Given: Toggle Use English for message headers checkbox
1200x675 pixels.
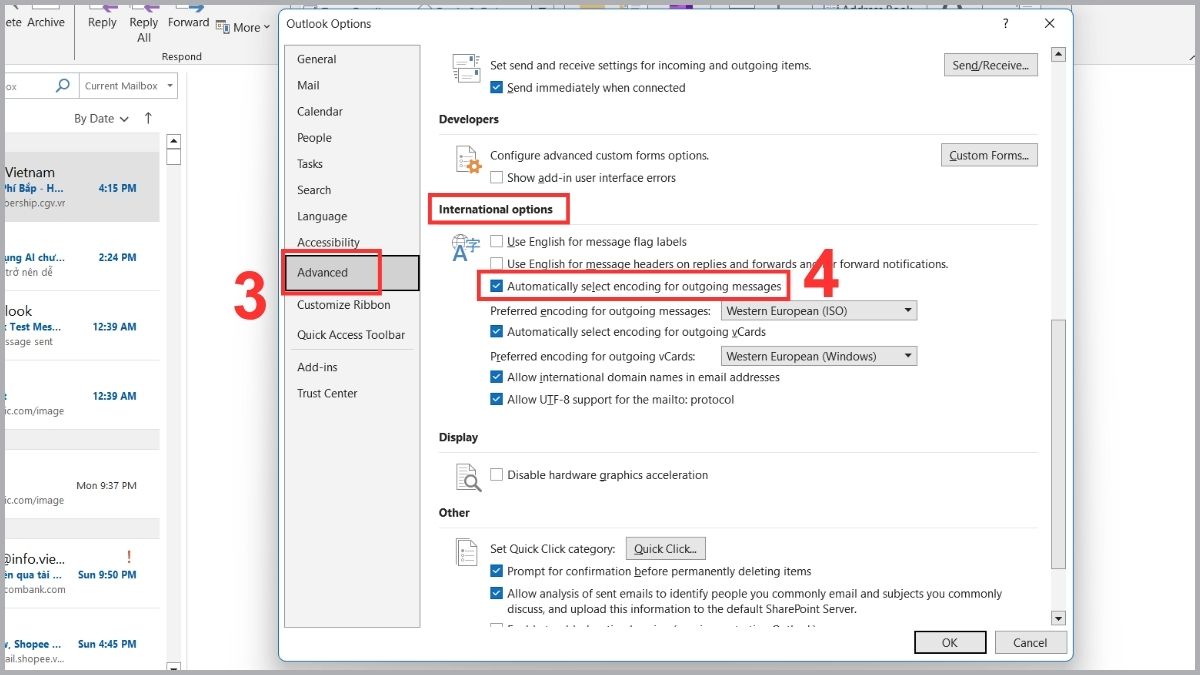Looking at the screenshot, I should 497,264.
